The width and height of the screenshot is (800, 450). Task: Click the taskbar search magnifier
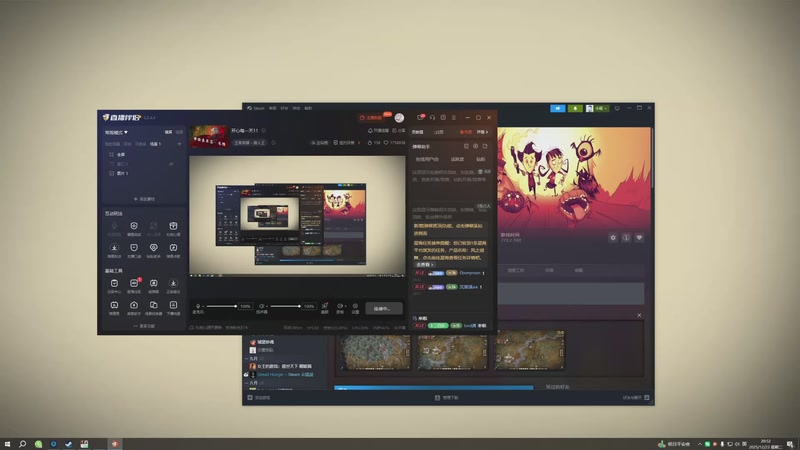pyautogui.click(x=22, y=444)
